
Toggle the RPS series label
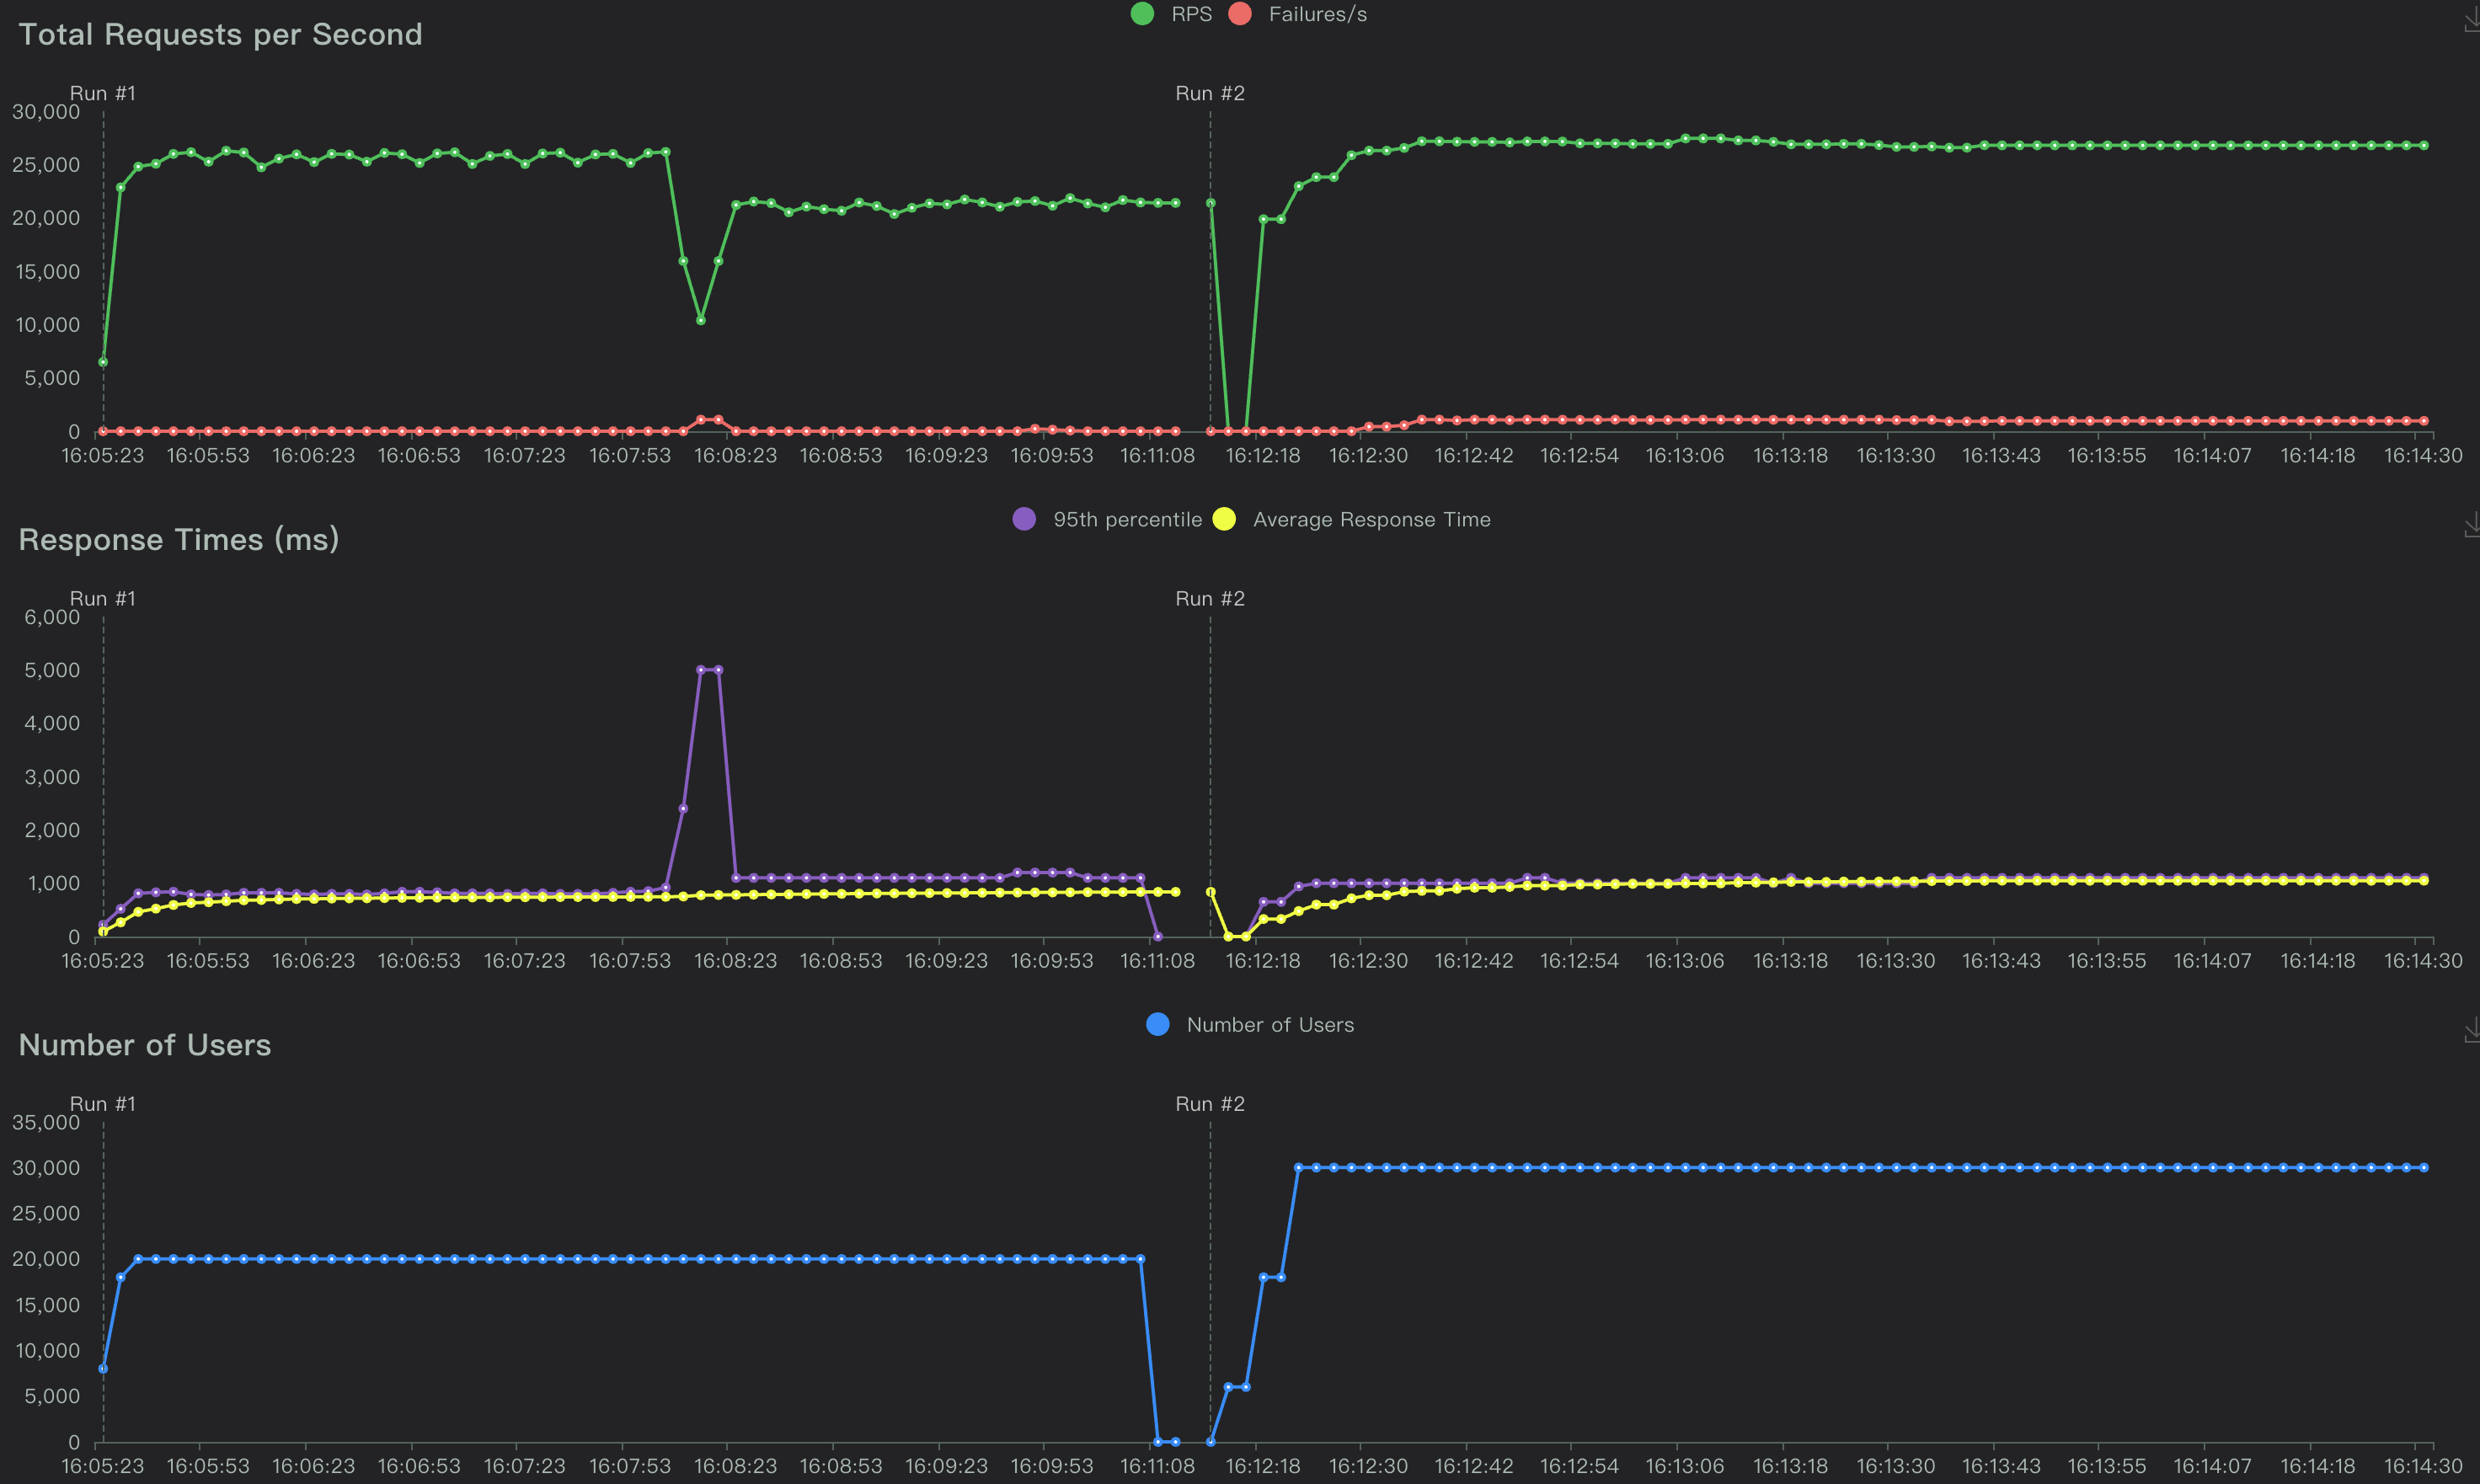(x=1191, y=14)
